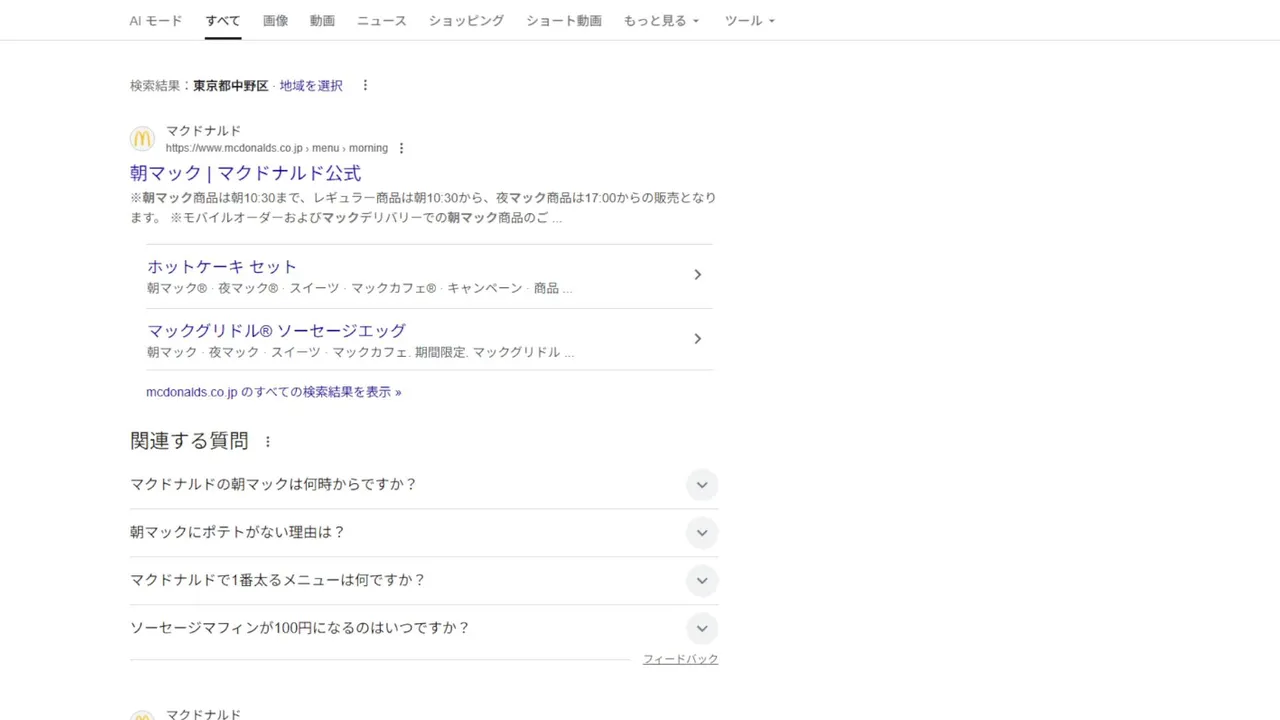
Task: Select the すべて tab
Action: [x=223, y=20]
